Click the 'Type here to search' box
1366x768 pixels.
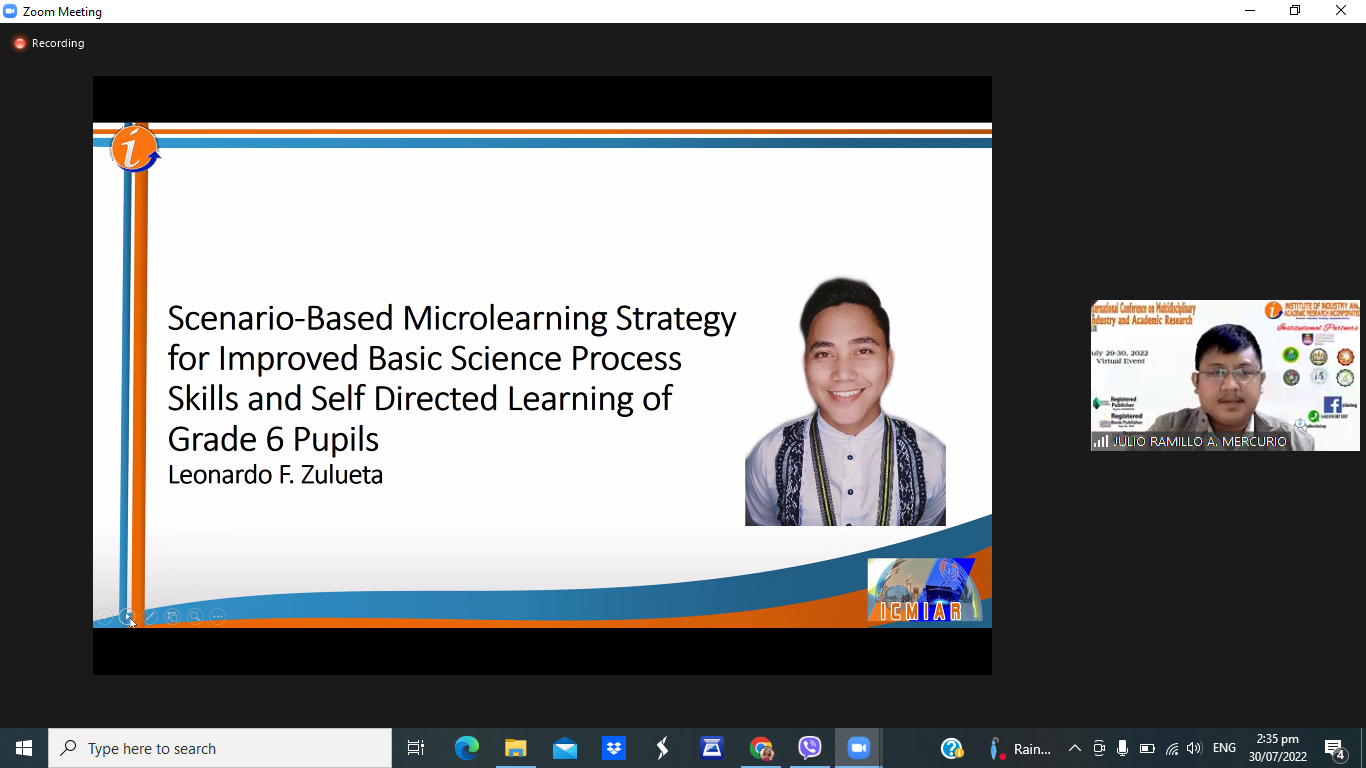click(220, 748)
